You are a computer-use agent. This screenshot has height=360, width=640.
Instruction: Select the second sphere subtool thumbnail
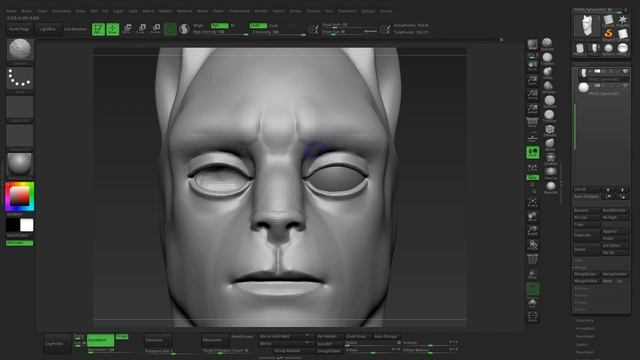tap(584, 87)
